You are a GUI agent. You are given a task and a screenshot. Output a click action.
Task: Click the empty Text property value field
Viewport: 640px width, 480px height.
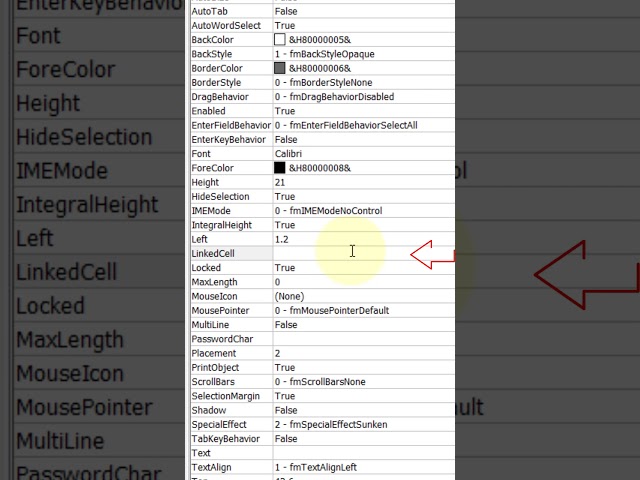pyautogui.click(x=364, y=453)
